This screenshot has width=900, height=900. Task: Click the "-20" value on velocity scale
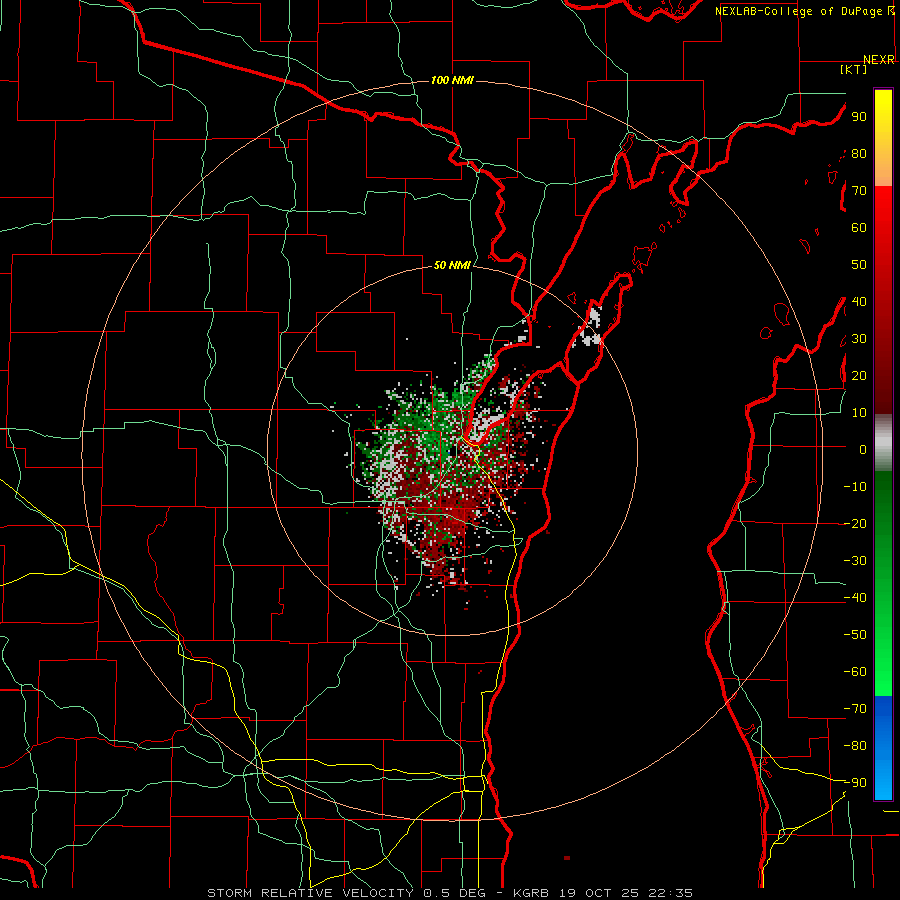pos(855,523)
